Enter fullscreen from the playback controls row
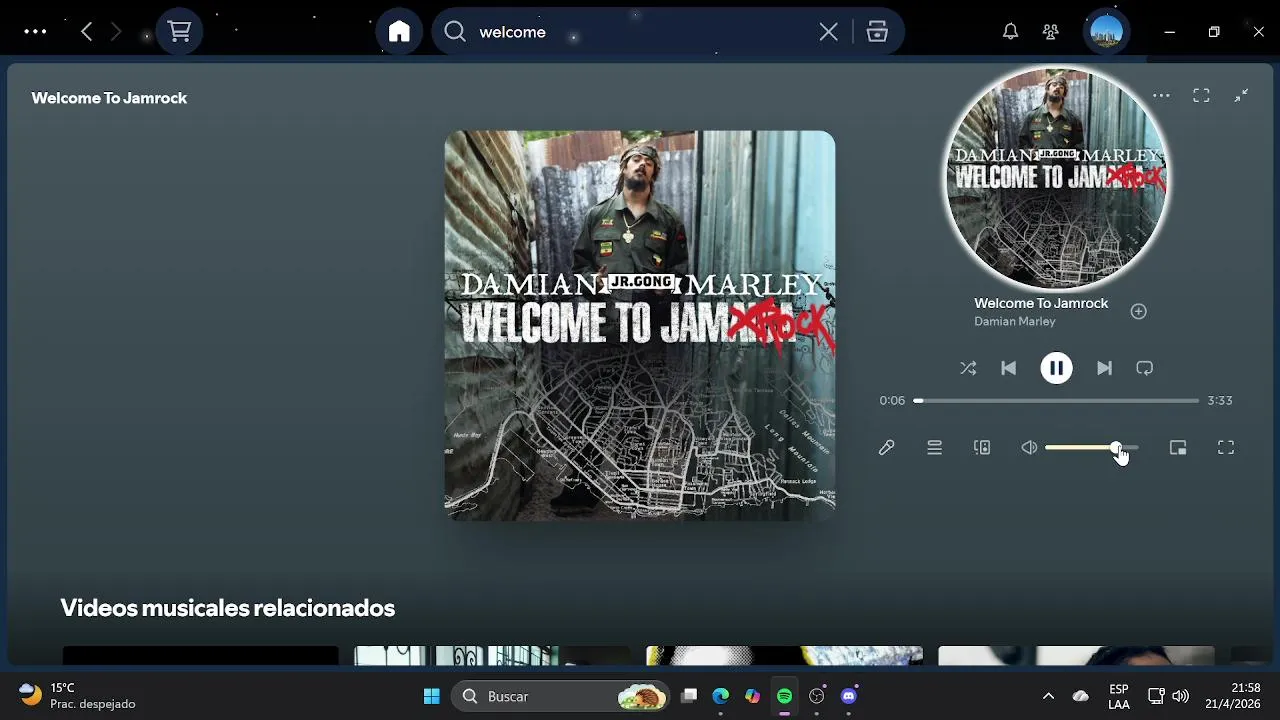1280x720 pixels. 1226,448
